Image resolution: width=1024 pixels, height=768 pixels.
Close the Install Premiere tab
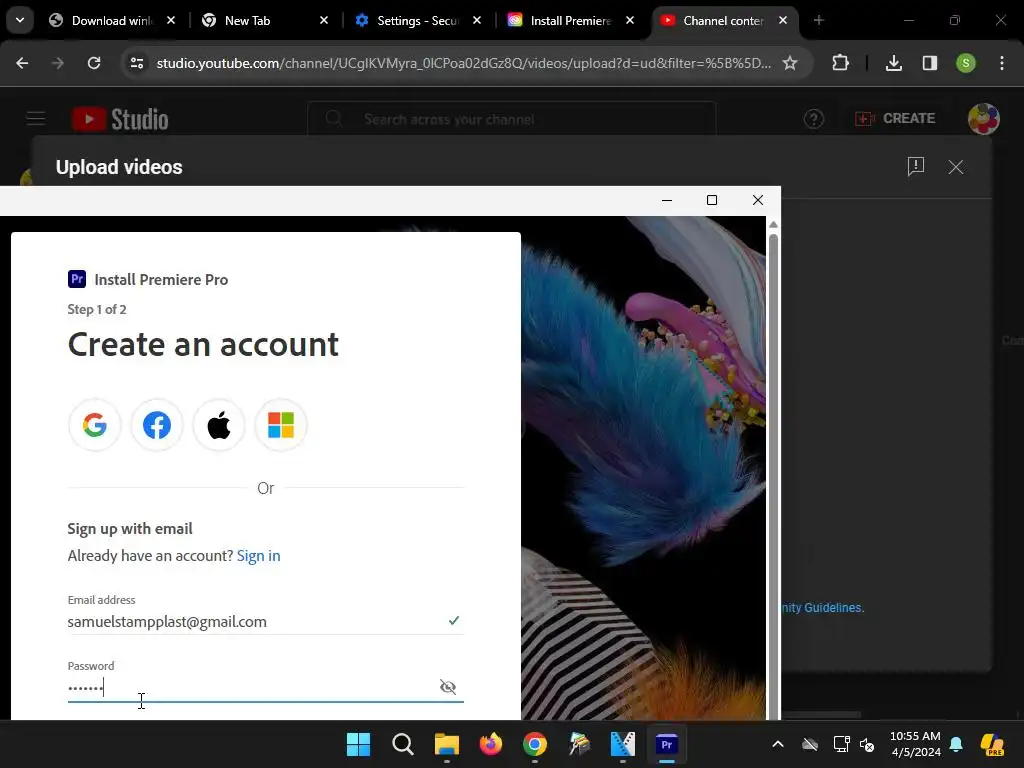point(630,20)
